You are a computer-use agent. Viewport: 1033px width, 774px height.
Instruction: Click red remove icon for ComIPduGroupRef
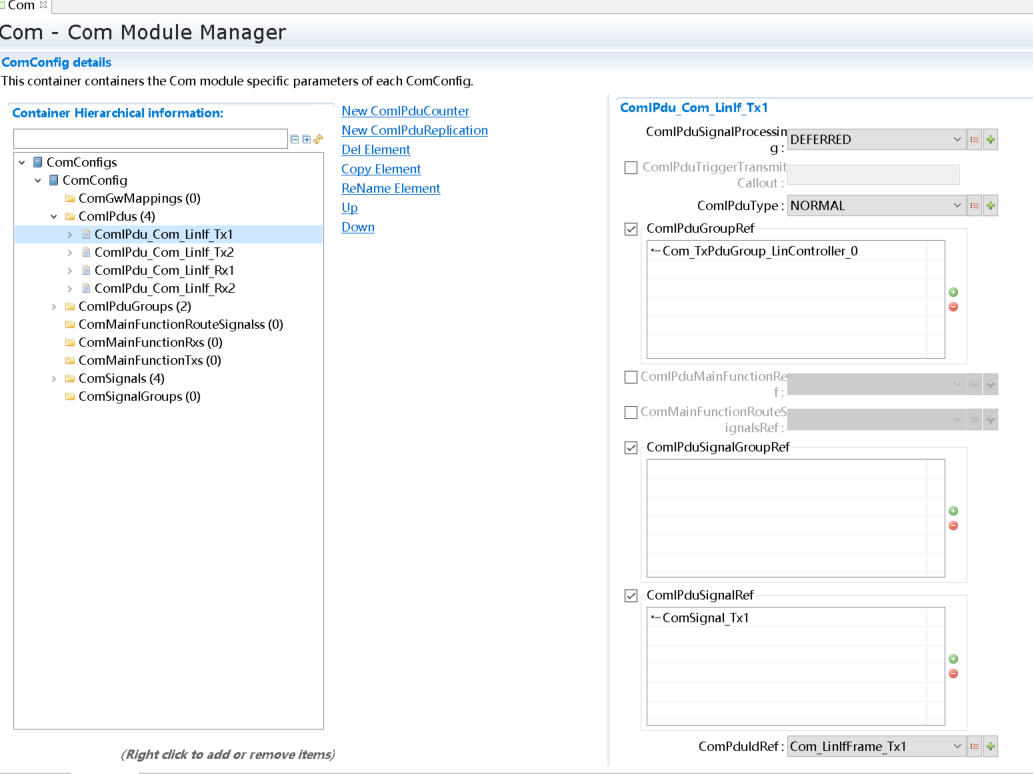(953, 306)
